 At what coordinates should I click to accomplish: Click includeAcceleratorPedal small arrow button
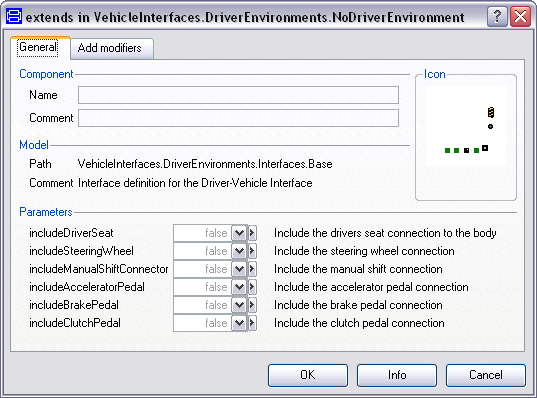coord(252,287)
